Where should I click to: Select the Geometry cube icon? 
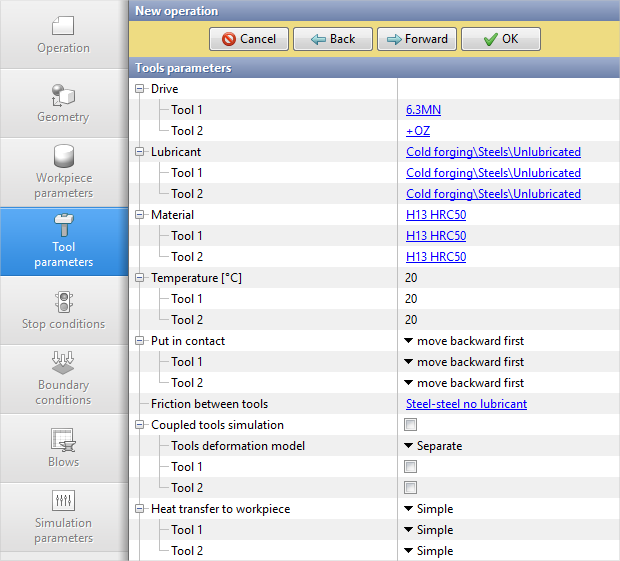pos(63,95)
